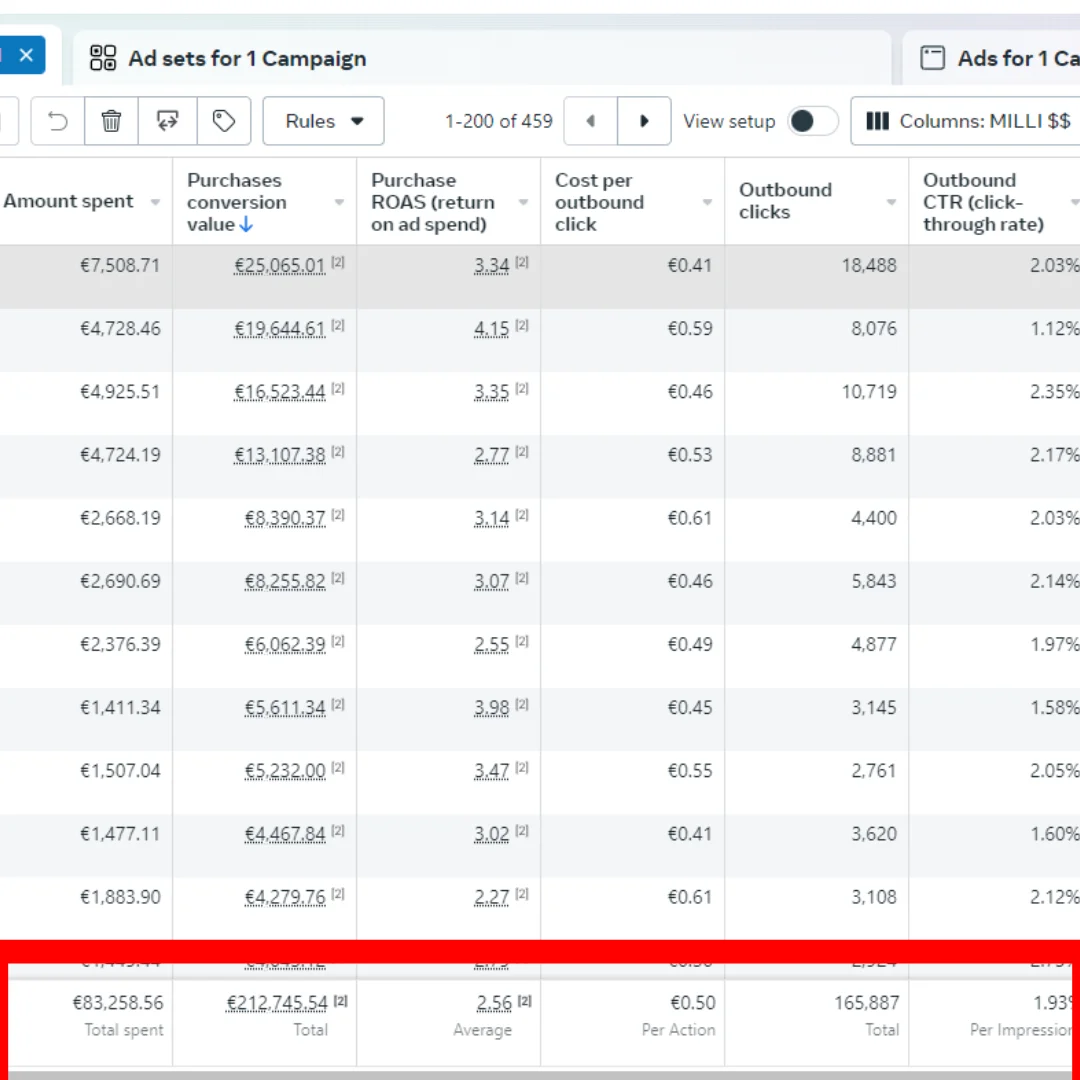Toggle the View setup switch

point(812,121)
